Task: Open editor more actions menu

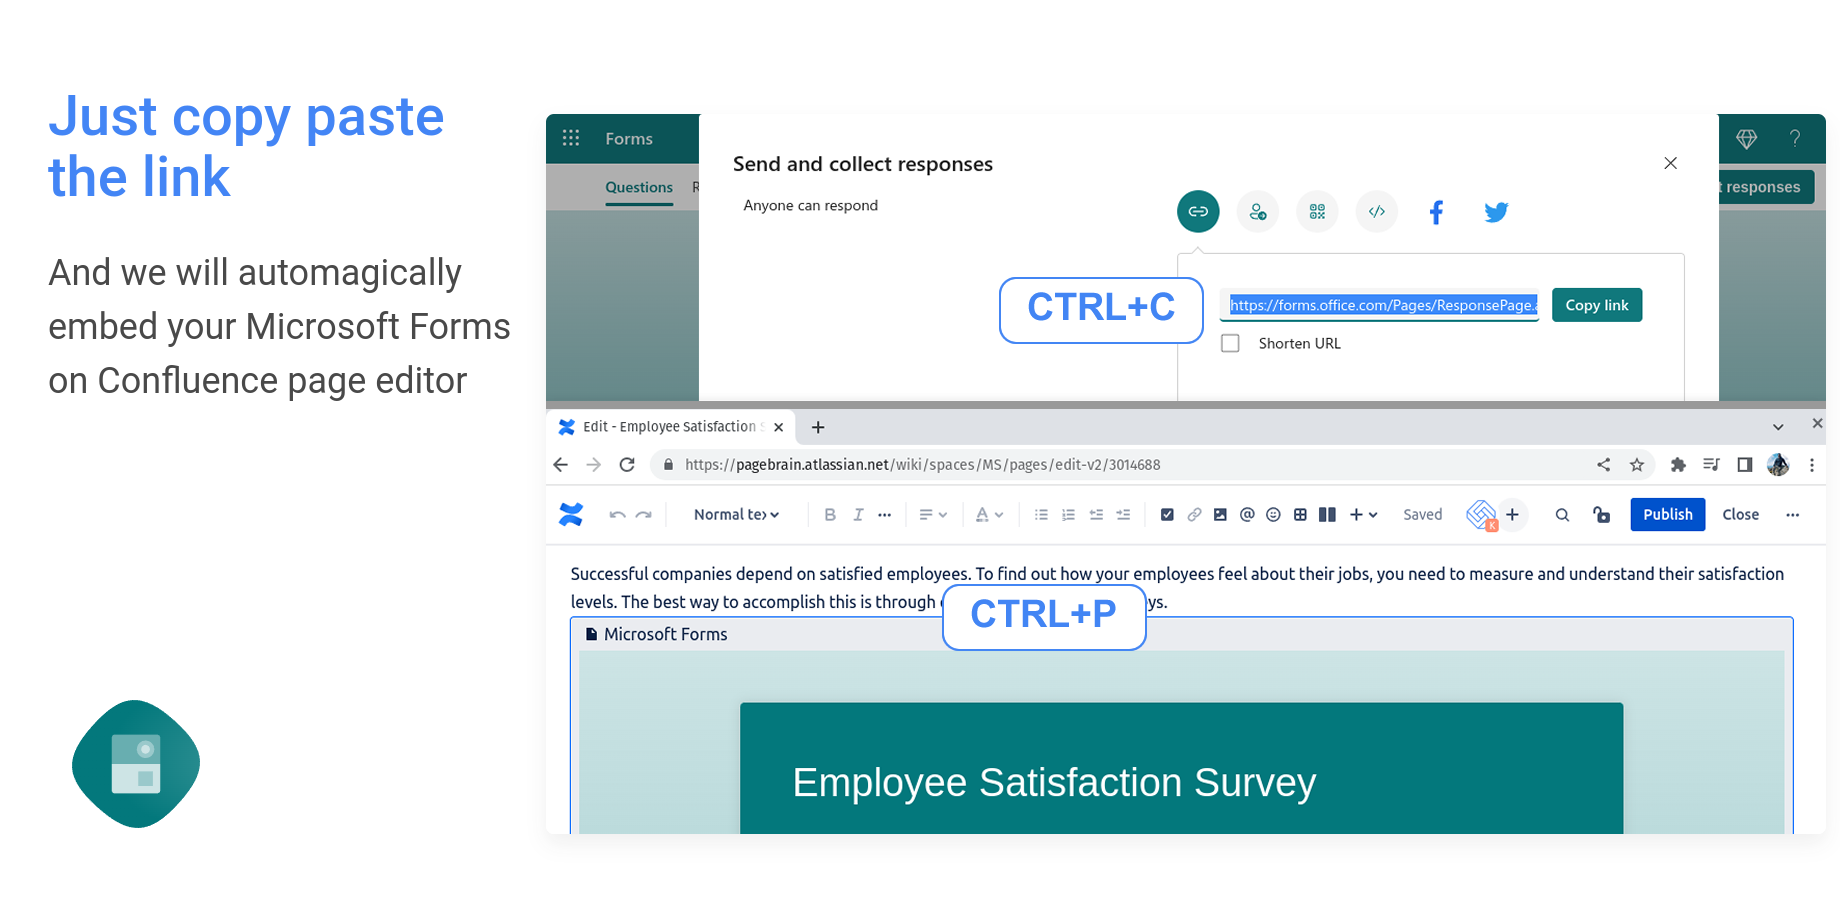Action: [1792, 515]
